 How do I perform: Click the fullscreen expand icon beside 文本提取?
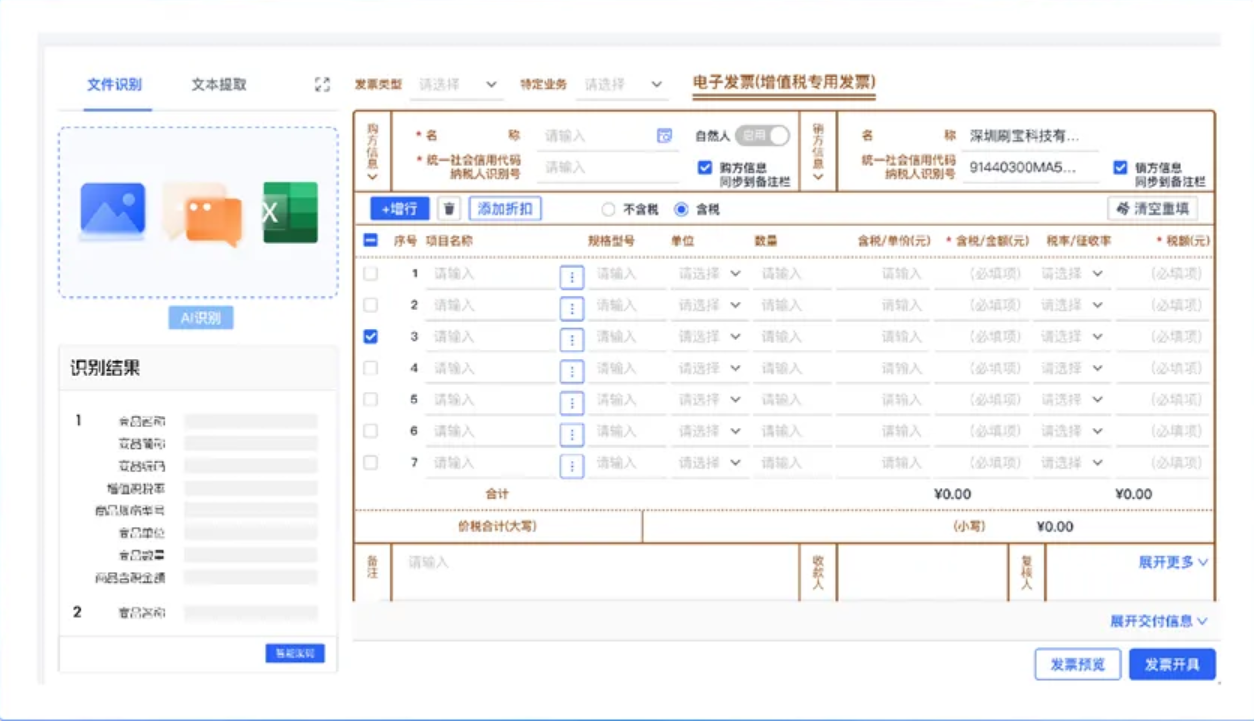322,85
